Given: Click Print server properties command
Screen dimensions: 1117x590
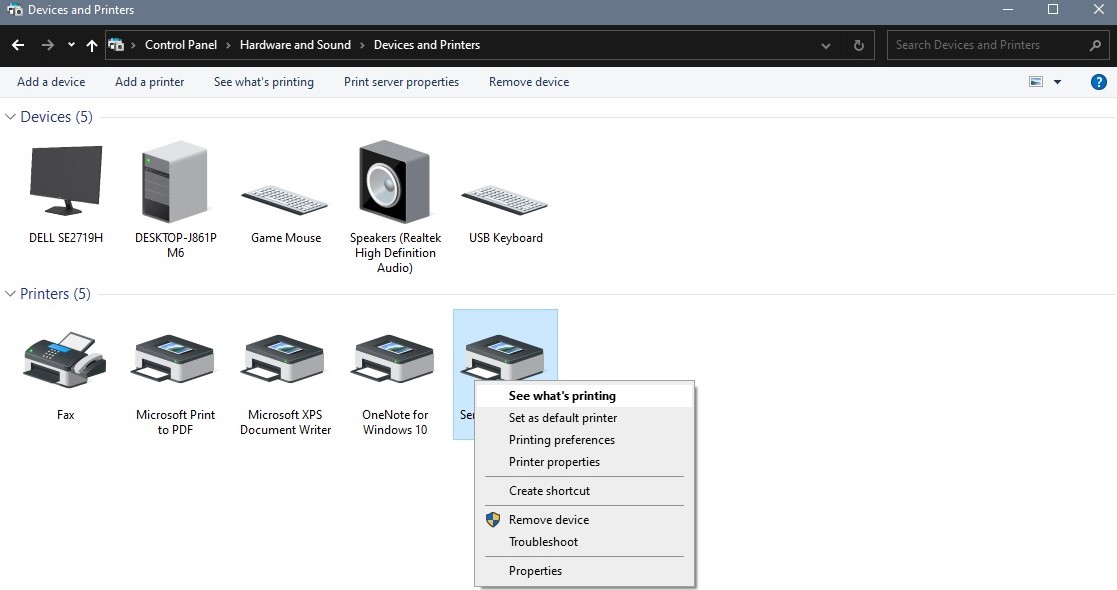Looking at the screenshot, I should [401, 82].
